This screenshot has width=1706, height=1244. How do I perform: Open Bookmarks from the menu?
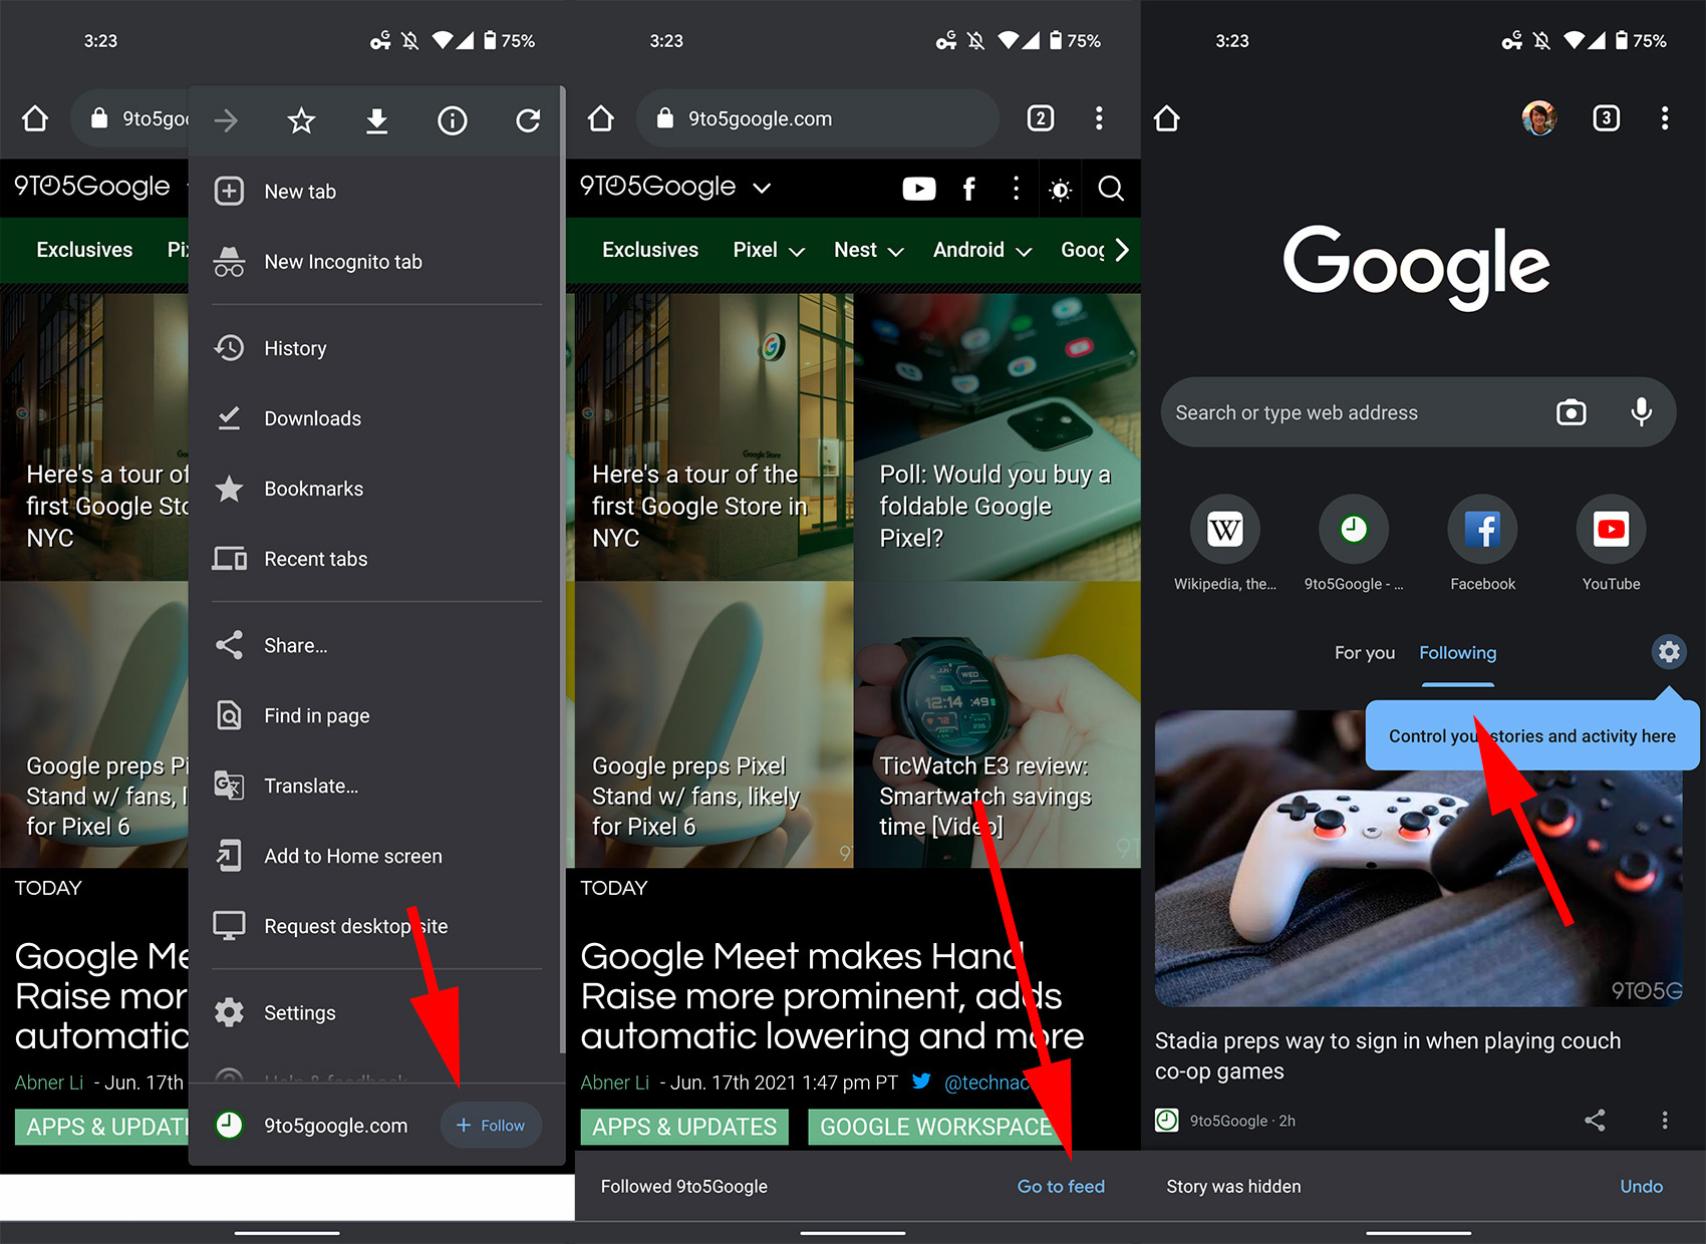pos(377,488)
